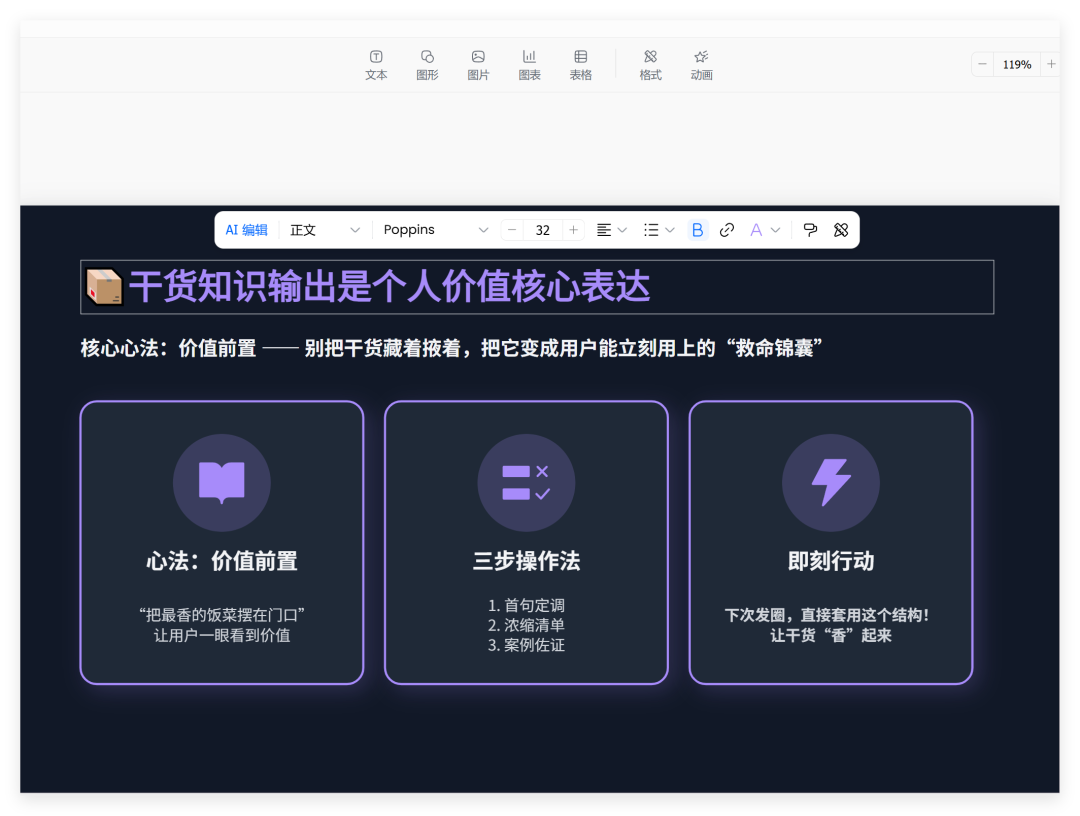
Task: Insert a hyperlink from the format bar
Action: pos(727,229)
